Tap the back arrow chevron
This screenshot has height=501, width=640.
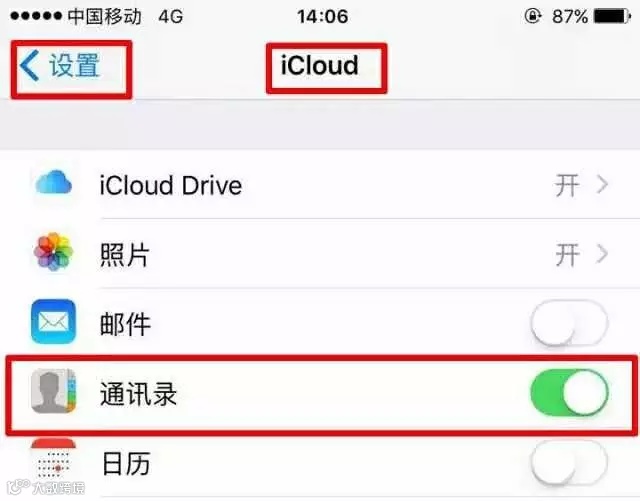29,65
